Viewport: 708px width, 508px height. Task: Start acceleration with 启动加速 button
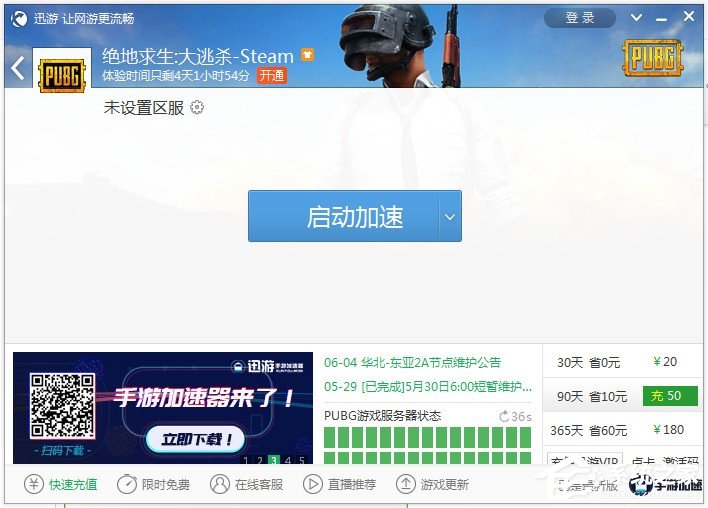point(343,216)
